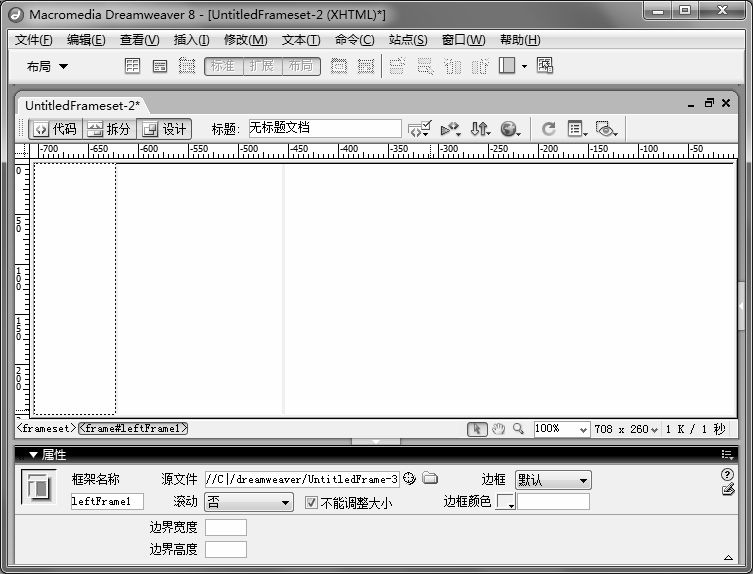The width and height of the screenshot is (753, 574).
Task: Click the Preview in Browser globe icon
Action: 510,129
